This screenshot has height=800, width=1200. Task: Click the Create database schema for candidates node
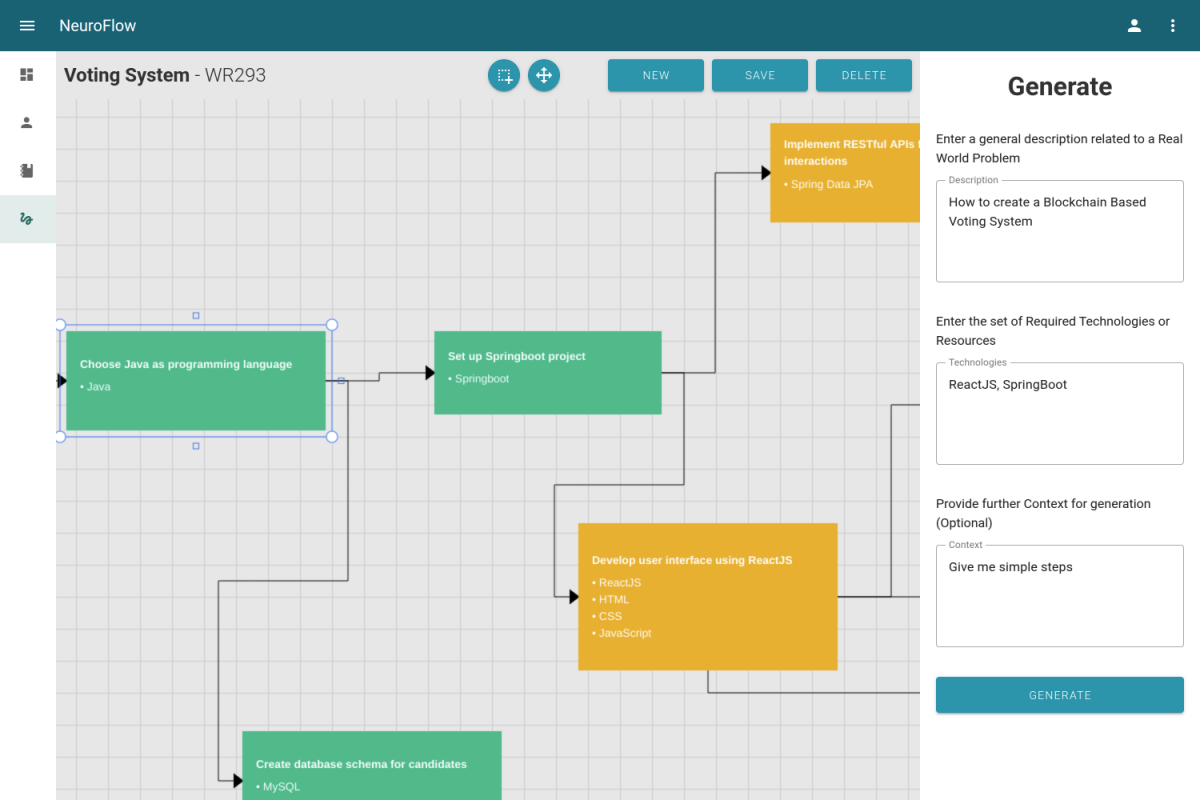371,766
